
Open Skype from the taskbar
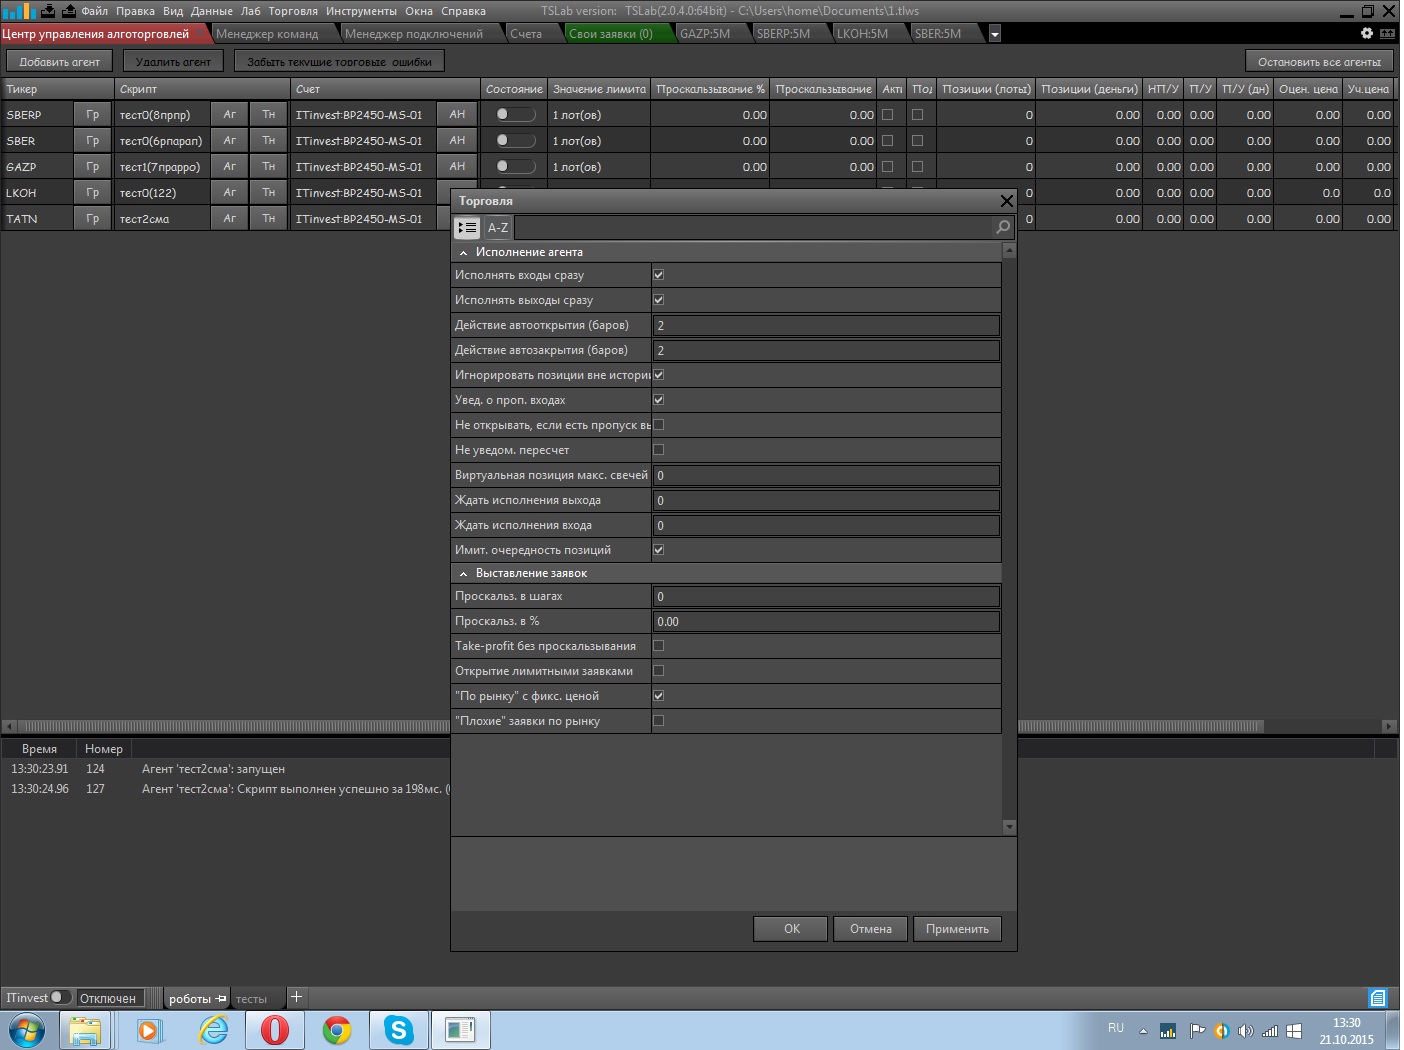pyautogui.click(x=399, y=1030)
